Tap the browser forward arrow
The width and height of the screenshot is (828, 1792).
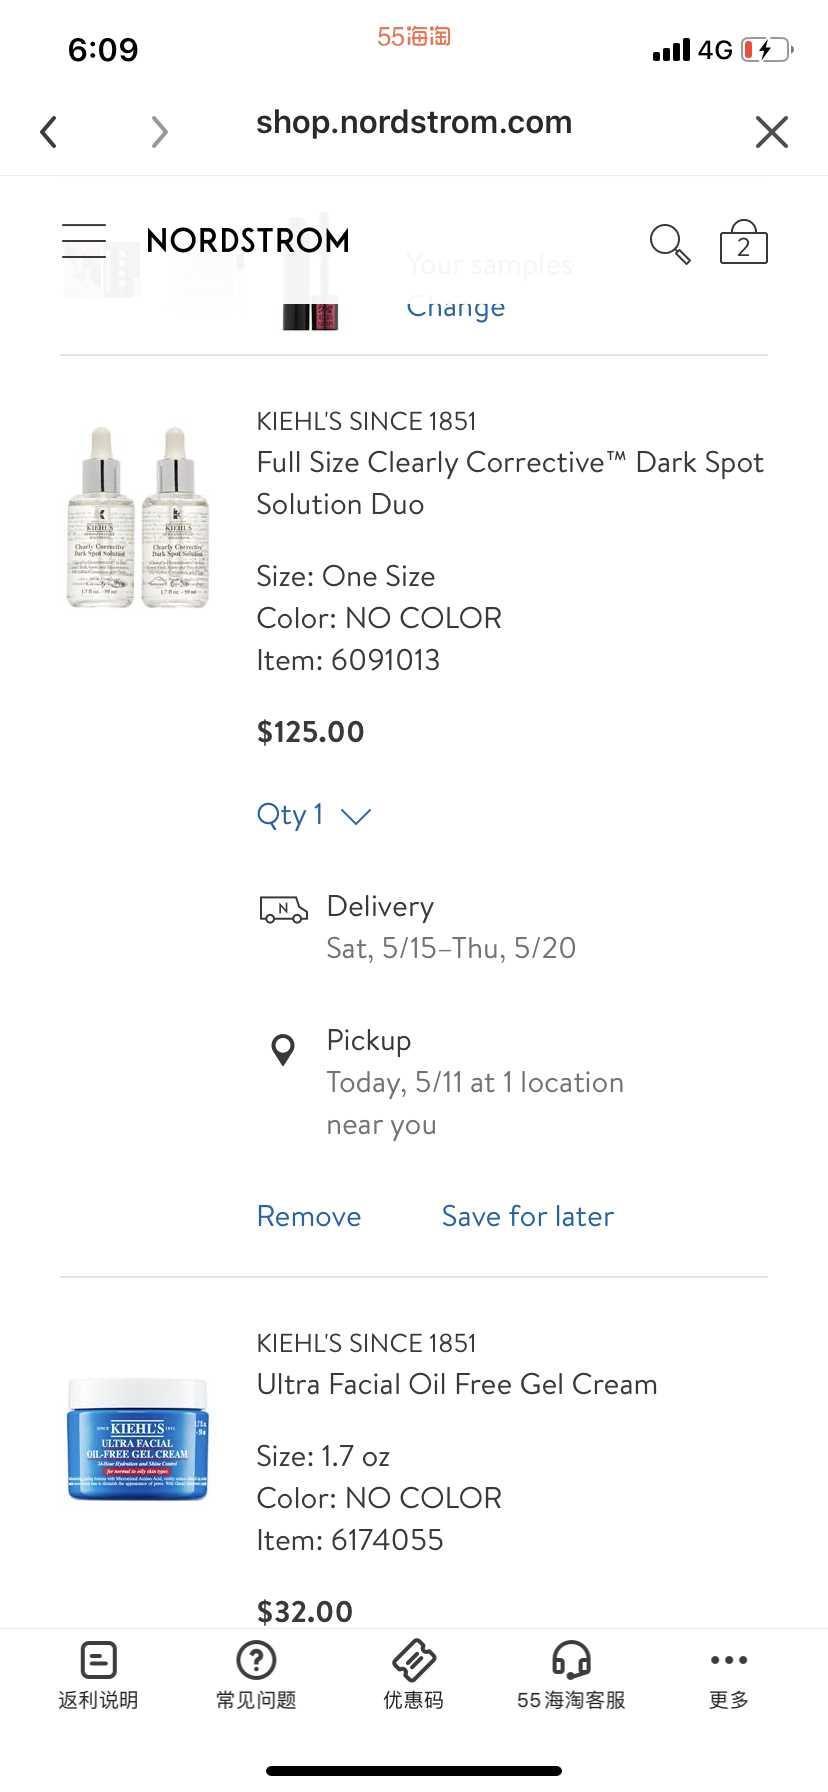tap(159, 131)
